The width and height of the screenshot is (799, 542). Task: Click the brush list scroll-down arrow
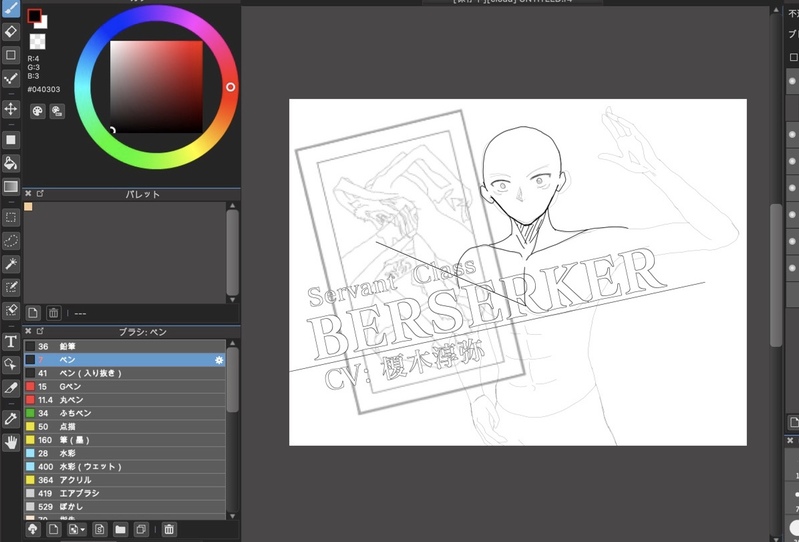(232, 516)
